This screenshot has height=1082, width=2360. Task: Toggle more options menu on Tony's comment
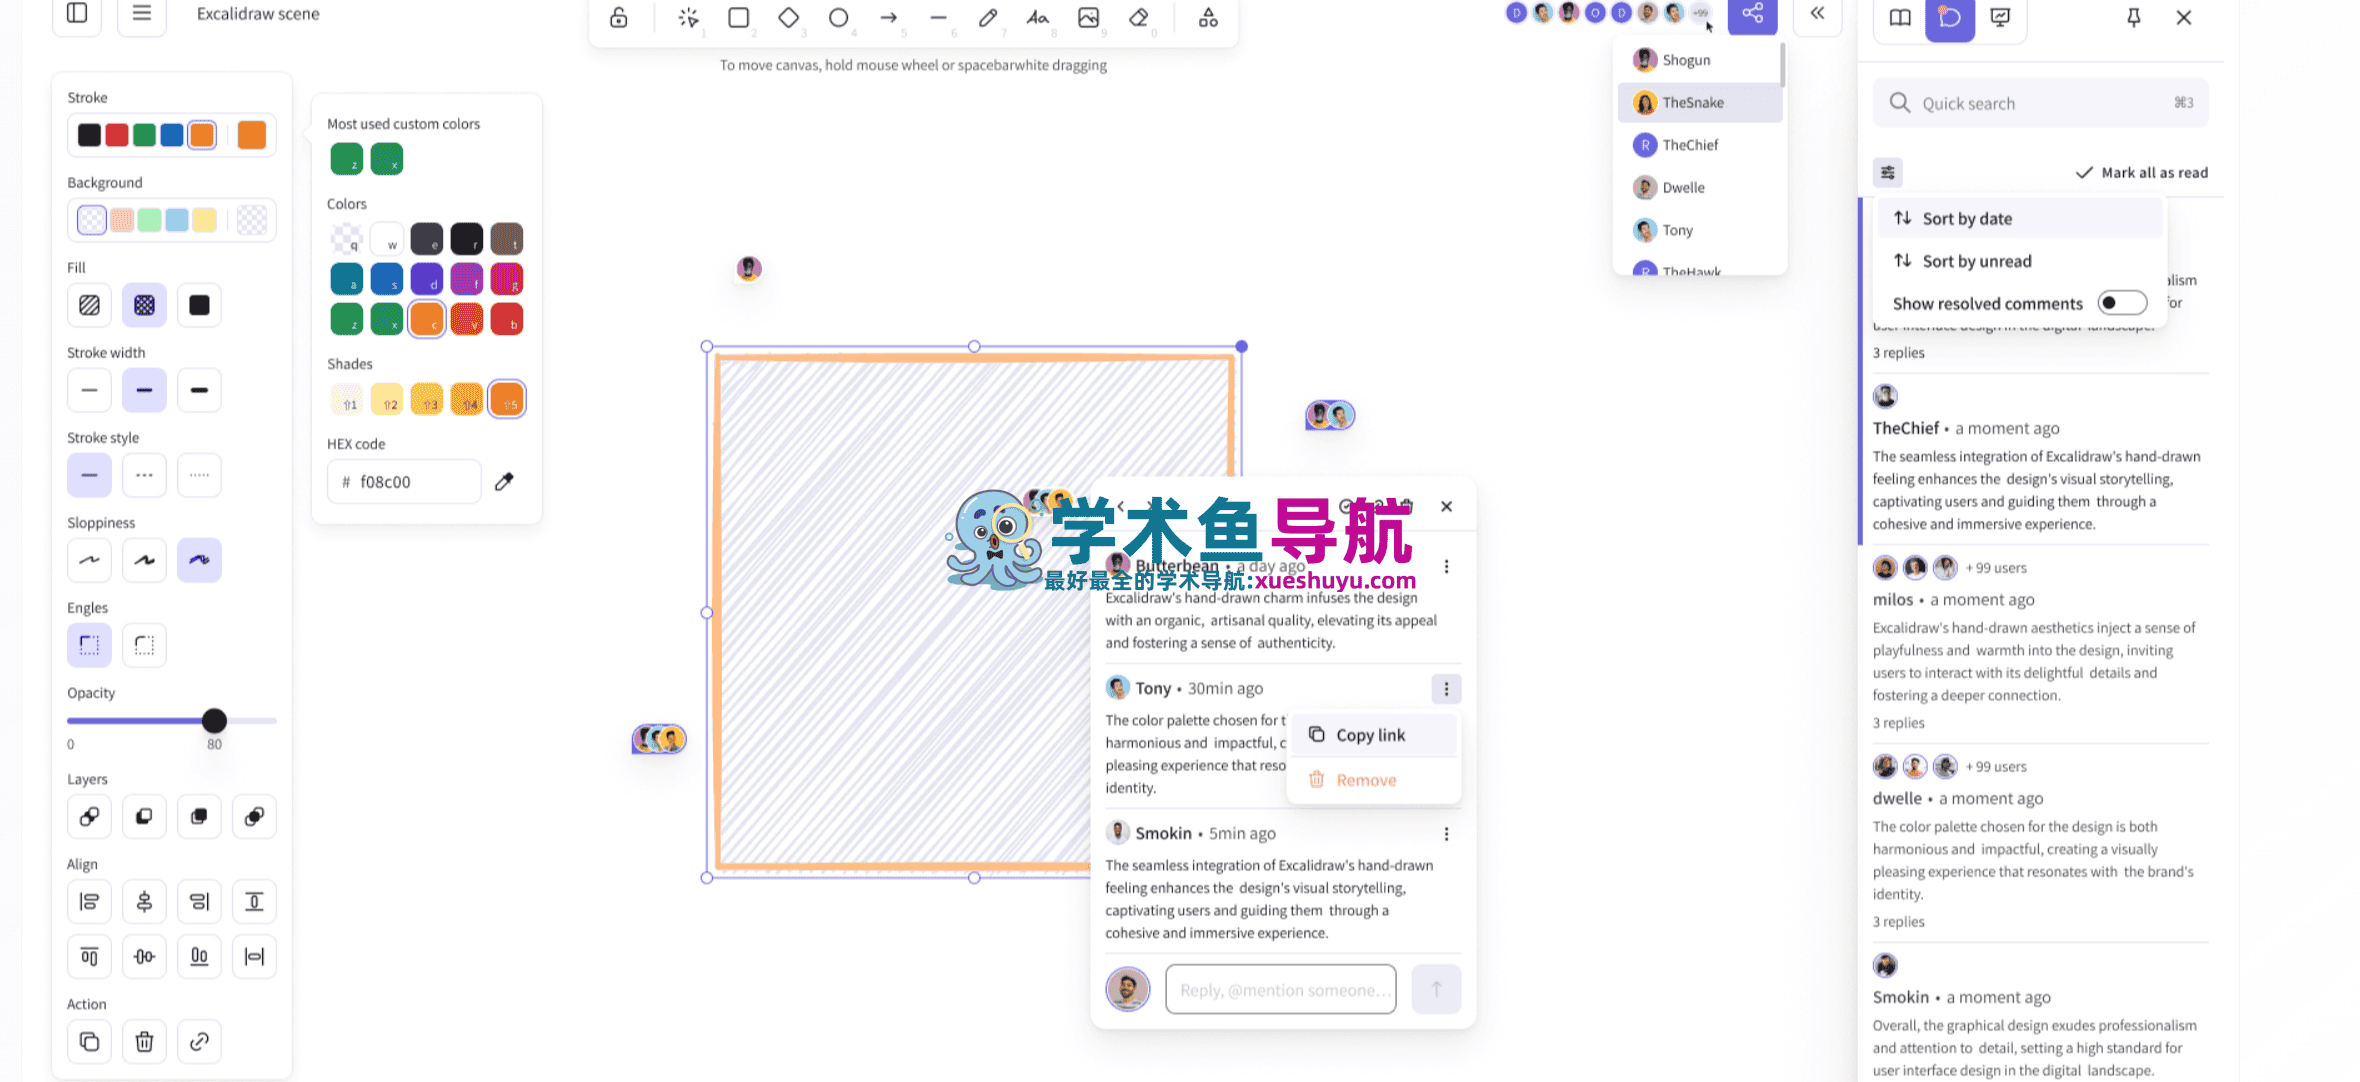[1446, 689]
